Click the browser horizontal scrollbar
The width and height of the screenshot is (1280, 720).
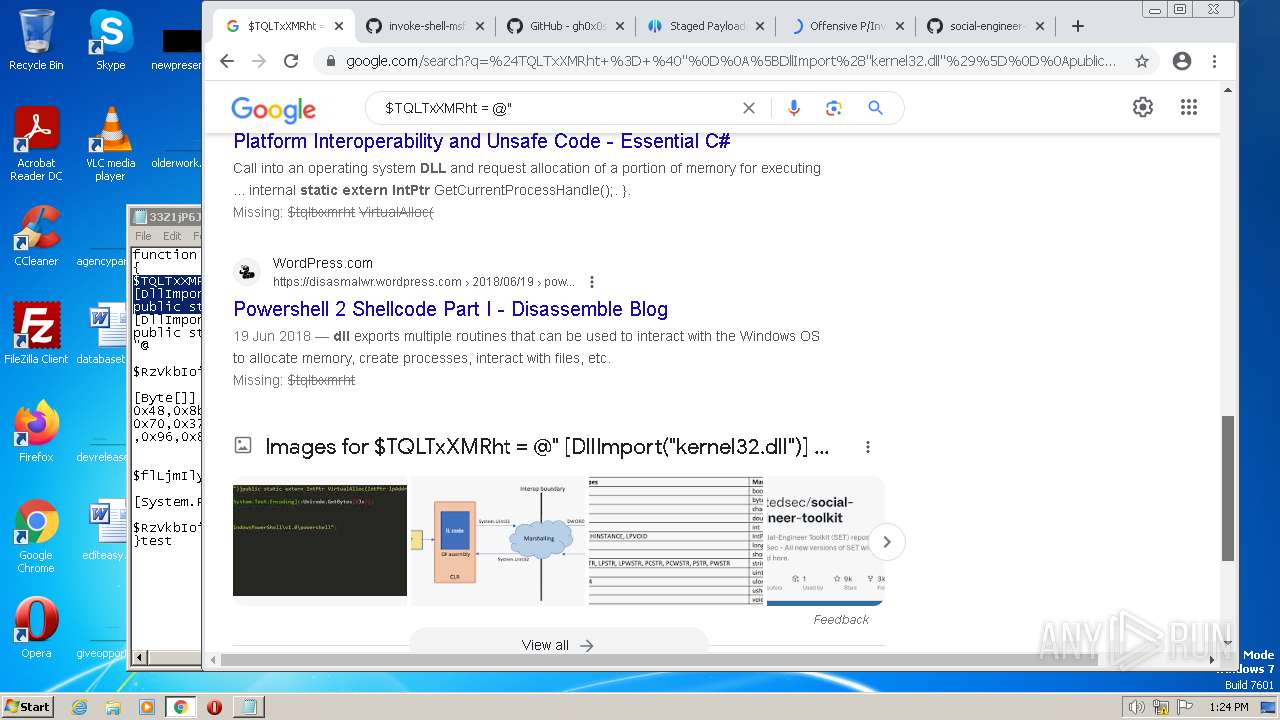659,660
